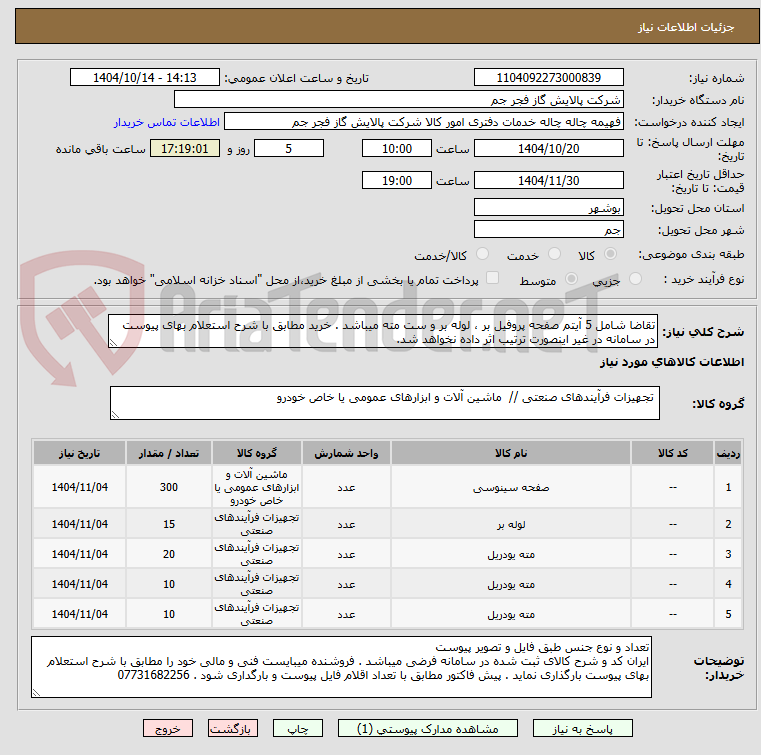Click the resize handle of توضیحات خریدار textarea
This screenshot has width=761, height=755.
pos(36,693)
